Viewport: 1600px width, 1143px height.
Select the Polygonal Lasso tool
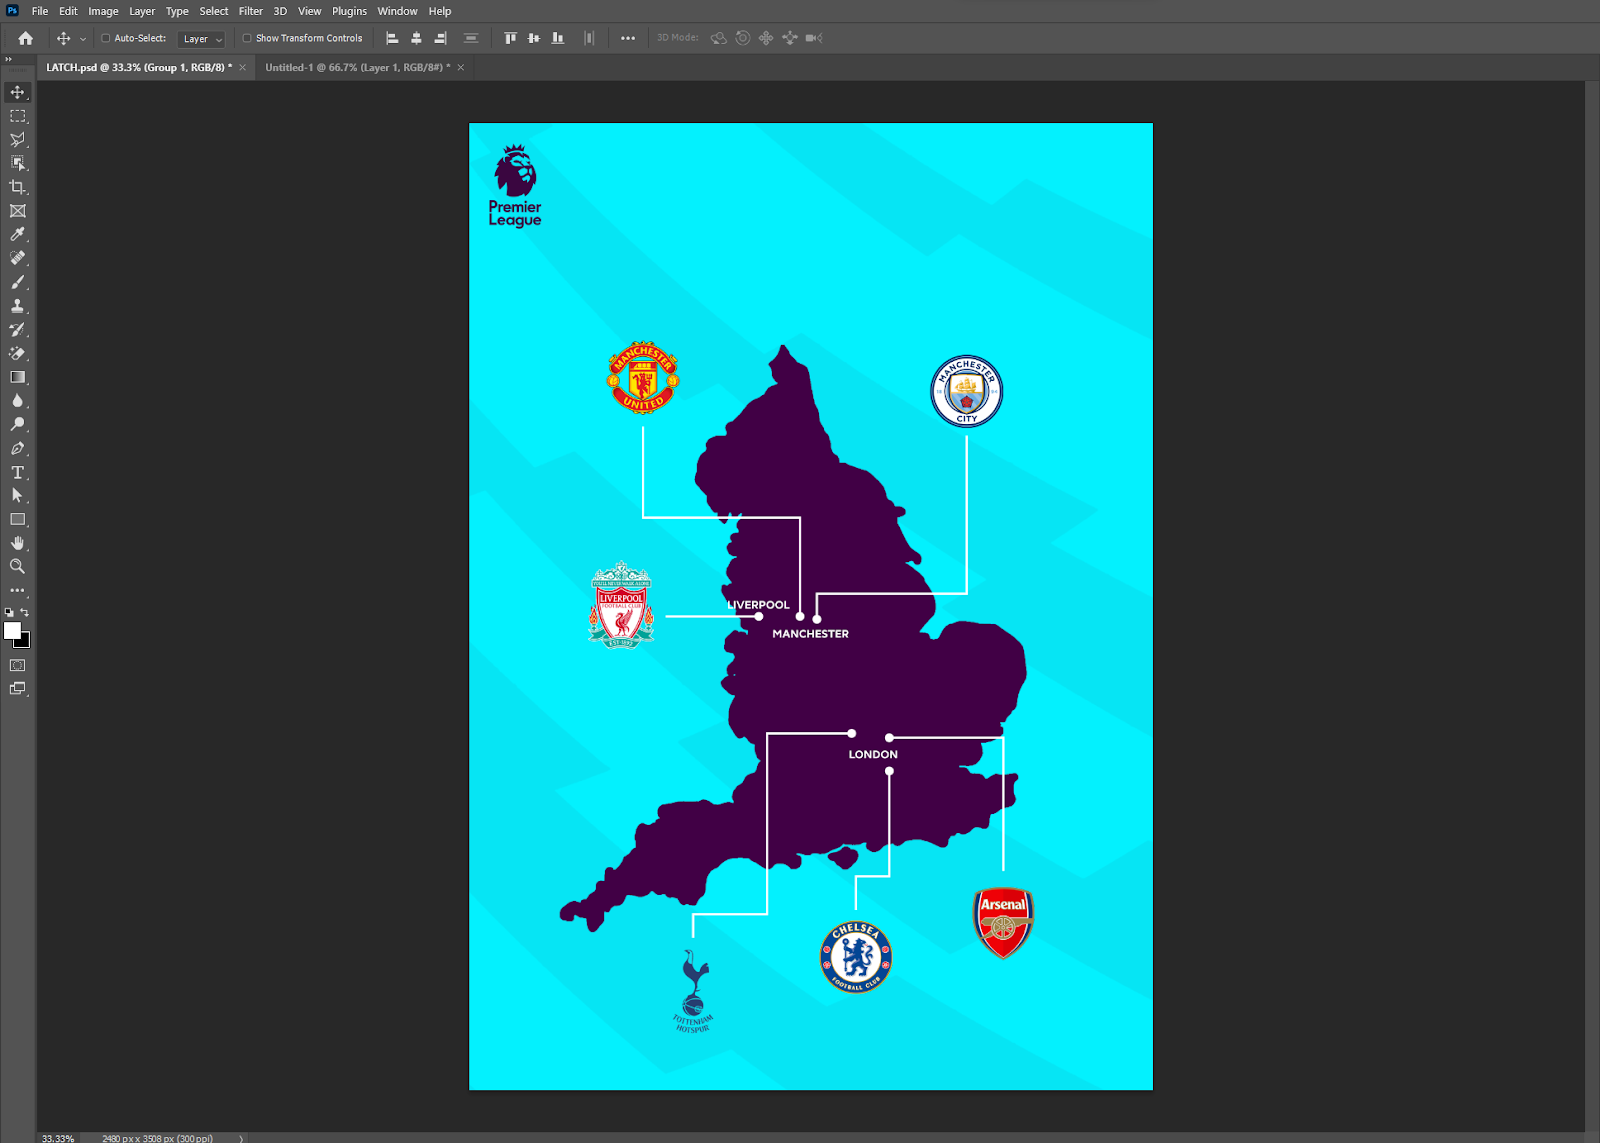[x=18, y=140]
